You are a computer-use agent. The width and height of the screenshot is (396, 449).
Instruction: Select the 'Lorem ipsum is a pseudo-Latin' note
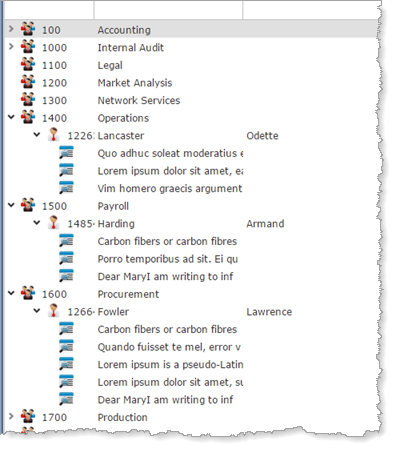point(170,365)
